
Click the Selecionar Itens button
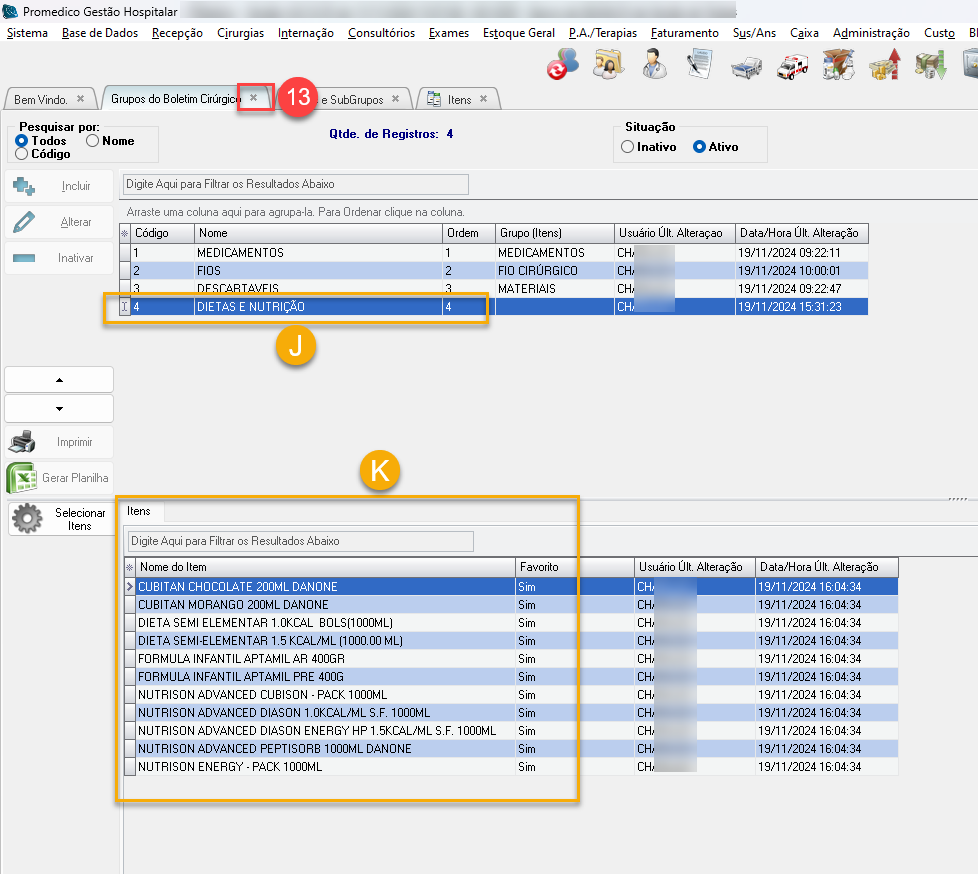point(61,519)
